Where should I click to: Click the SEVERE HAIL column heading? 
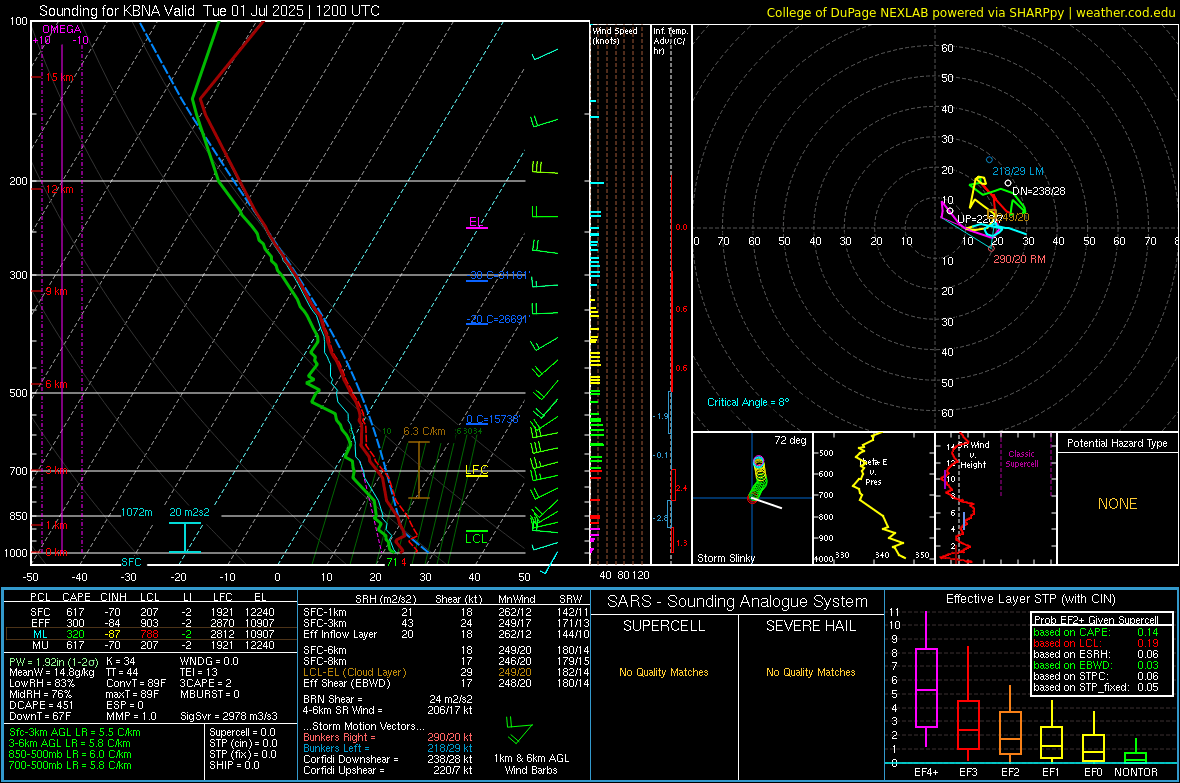tap(810, 626)
